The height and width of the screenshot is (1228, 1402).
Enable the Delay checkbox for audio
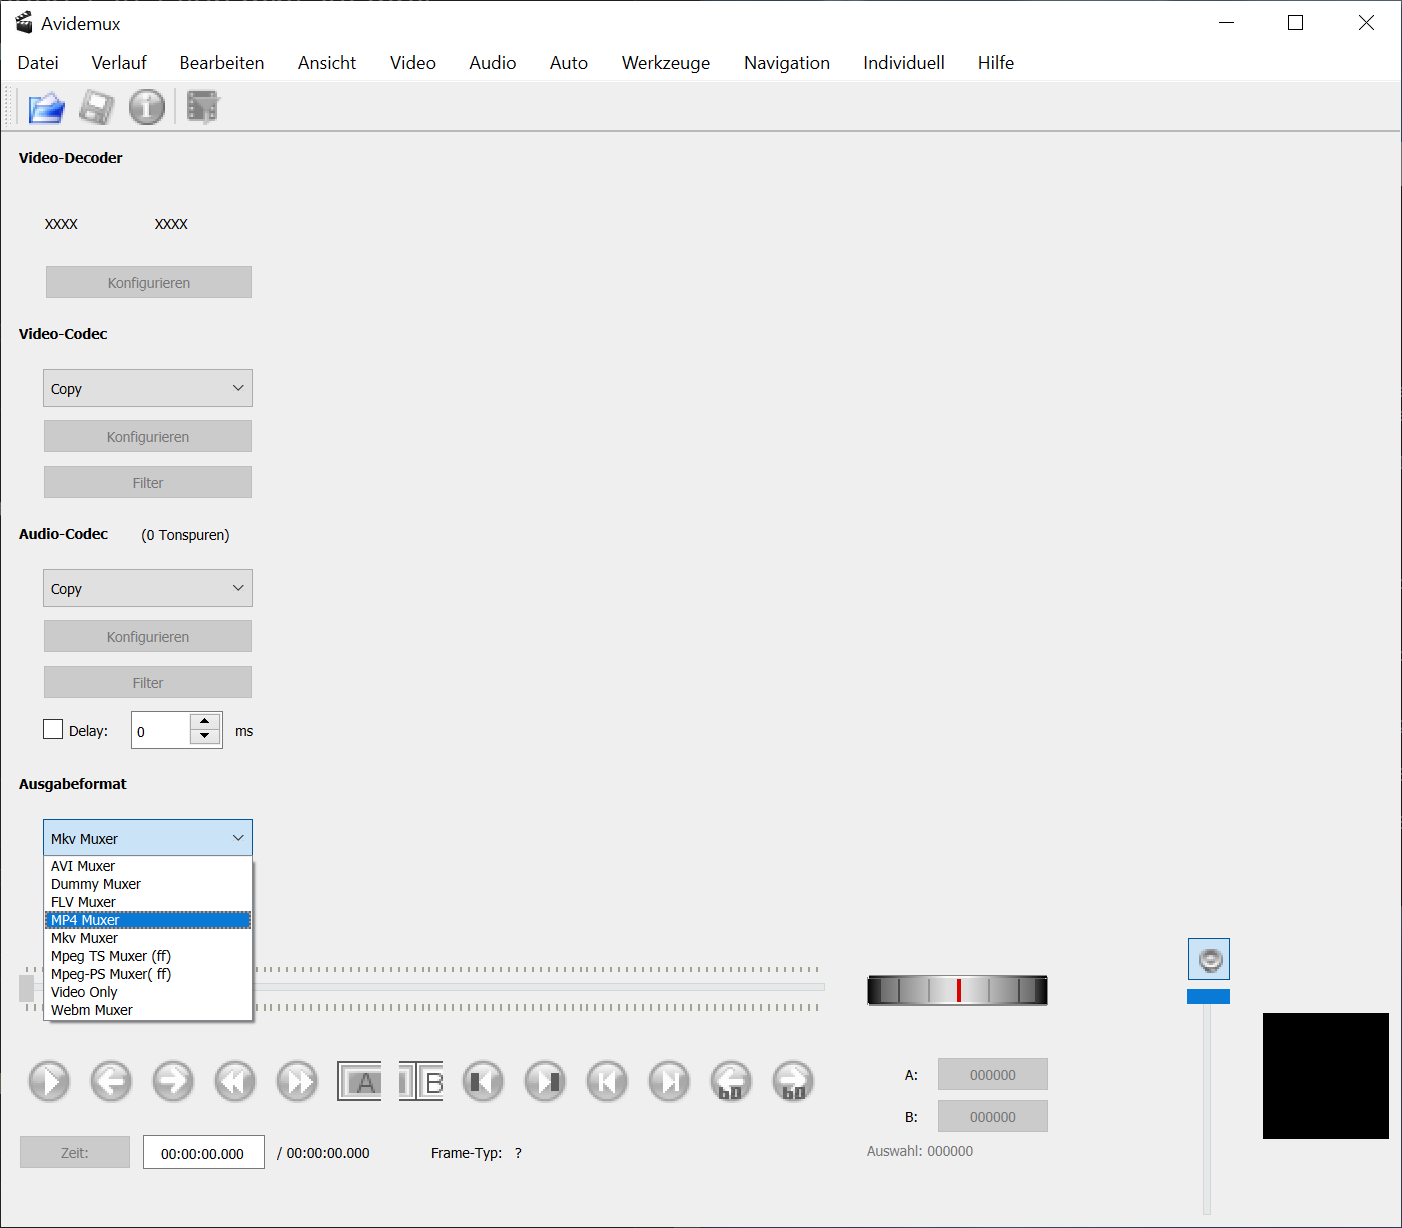(53, 729)
